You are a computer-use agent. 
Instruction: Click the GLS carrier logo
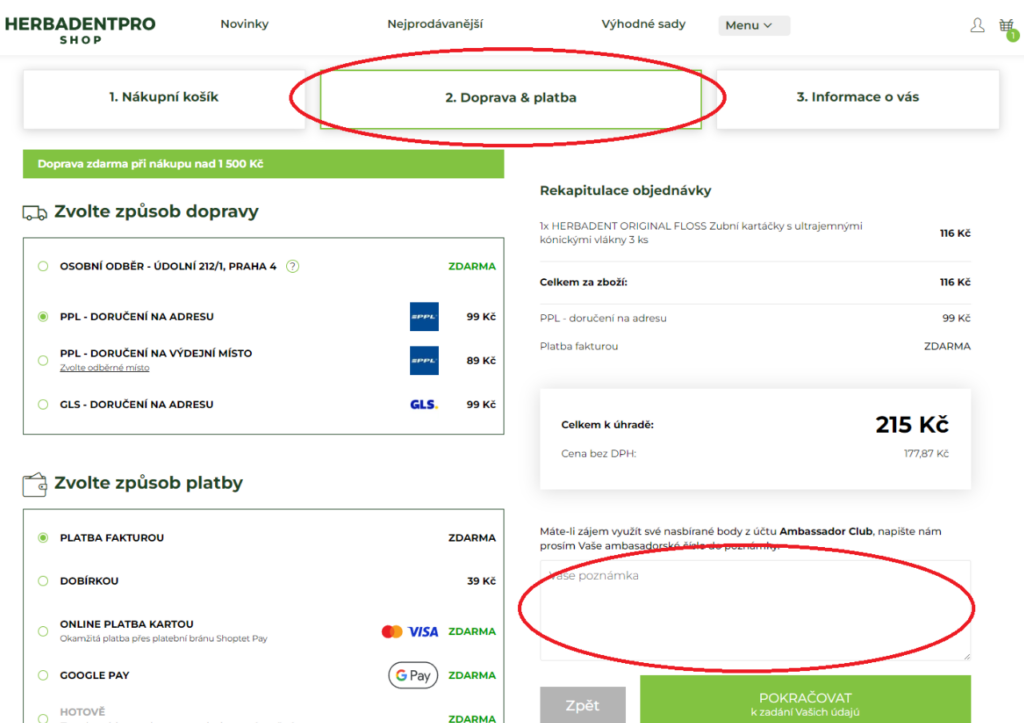click(424, 405)
